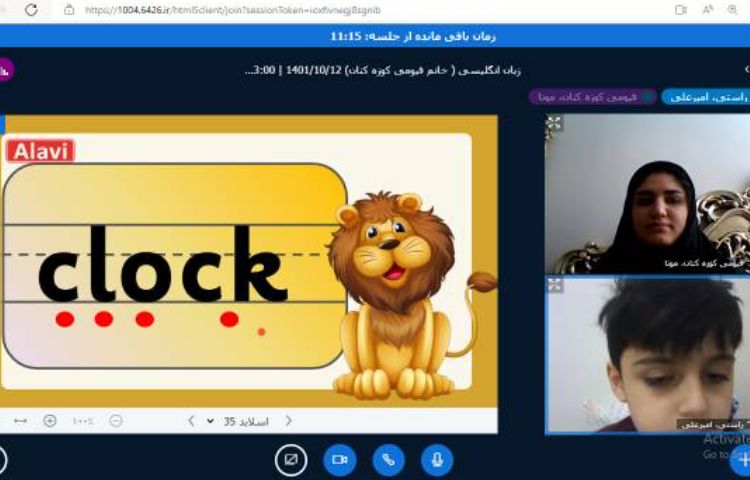The image size is (750, 480).
Task: Select the purple presenter name chip
Action: (x=593, y=97)
